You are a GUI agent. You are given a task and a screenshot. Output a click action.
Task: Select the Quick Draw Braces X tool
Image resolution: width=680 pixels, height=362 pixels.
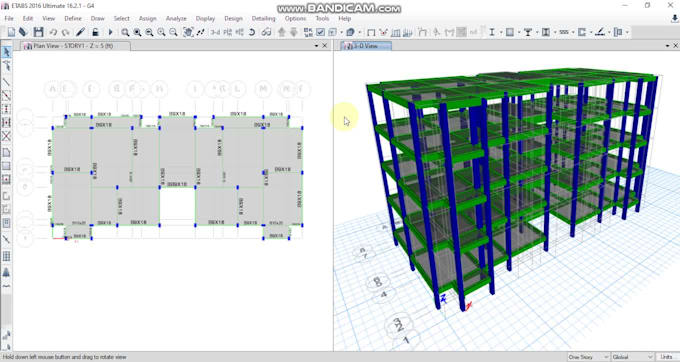coord(7,136)
